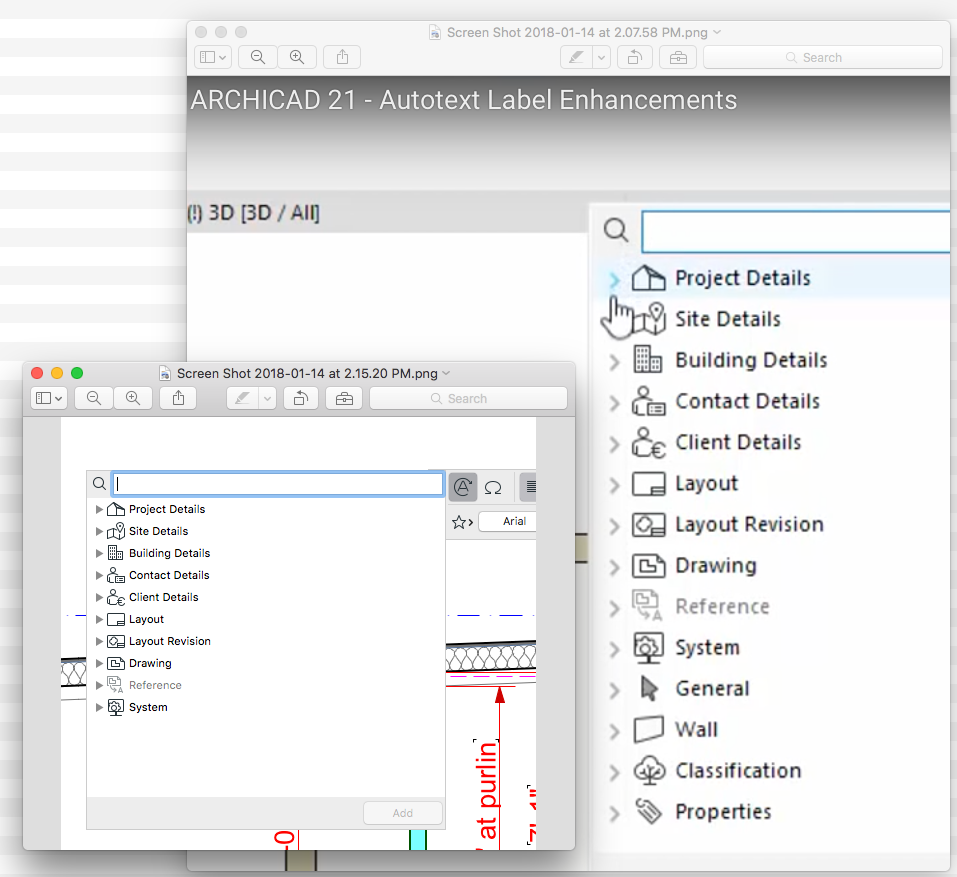
Task: Expand Properties chevron in the large list
Action: [x=614, y=813]
